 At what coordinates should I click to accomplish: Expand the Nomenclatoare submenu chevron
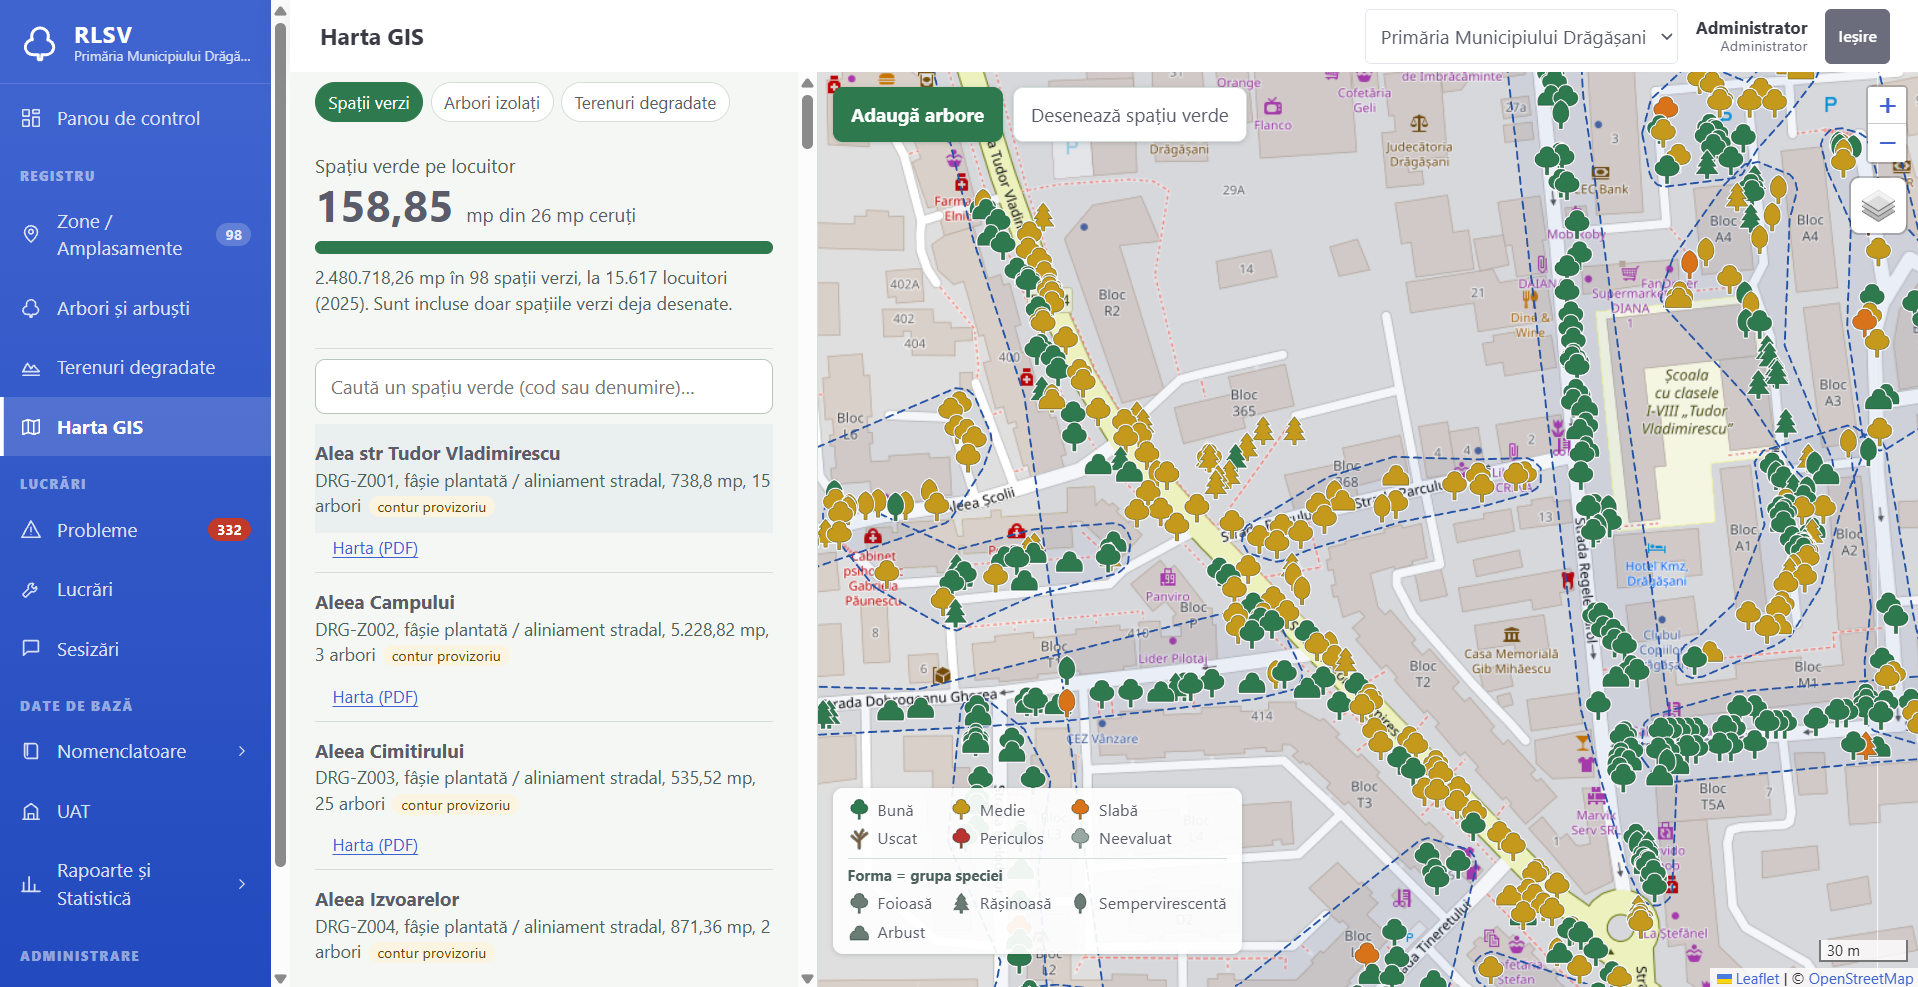[242, 751]
